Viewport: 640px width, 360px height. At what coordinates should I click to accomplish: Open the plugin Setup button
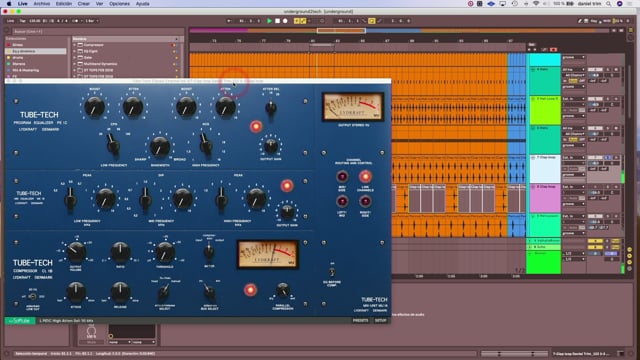[x=380, y=321]
